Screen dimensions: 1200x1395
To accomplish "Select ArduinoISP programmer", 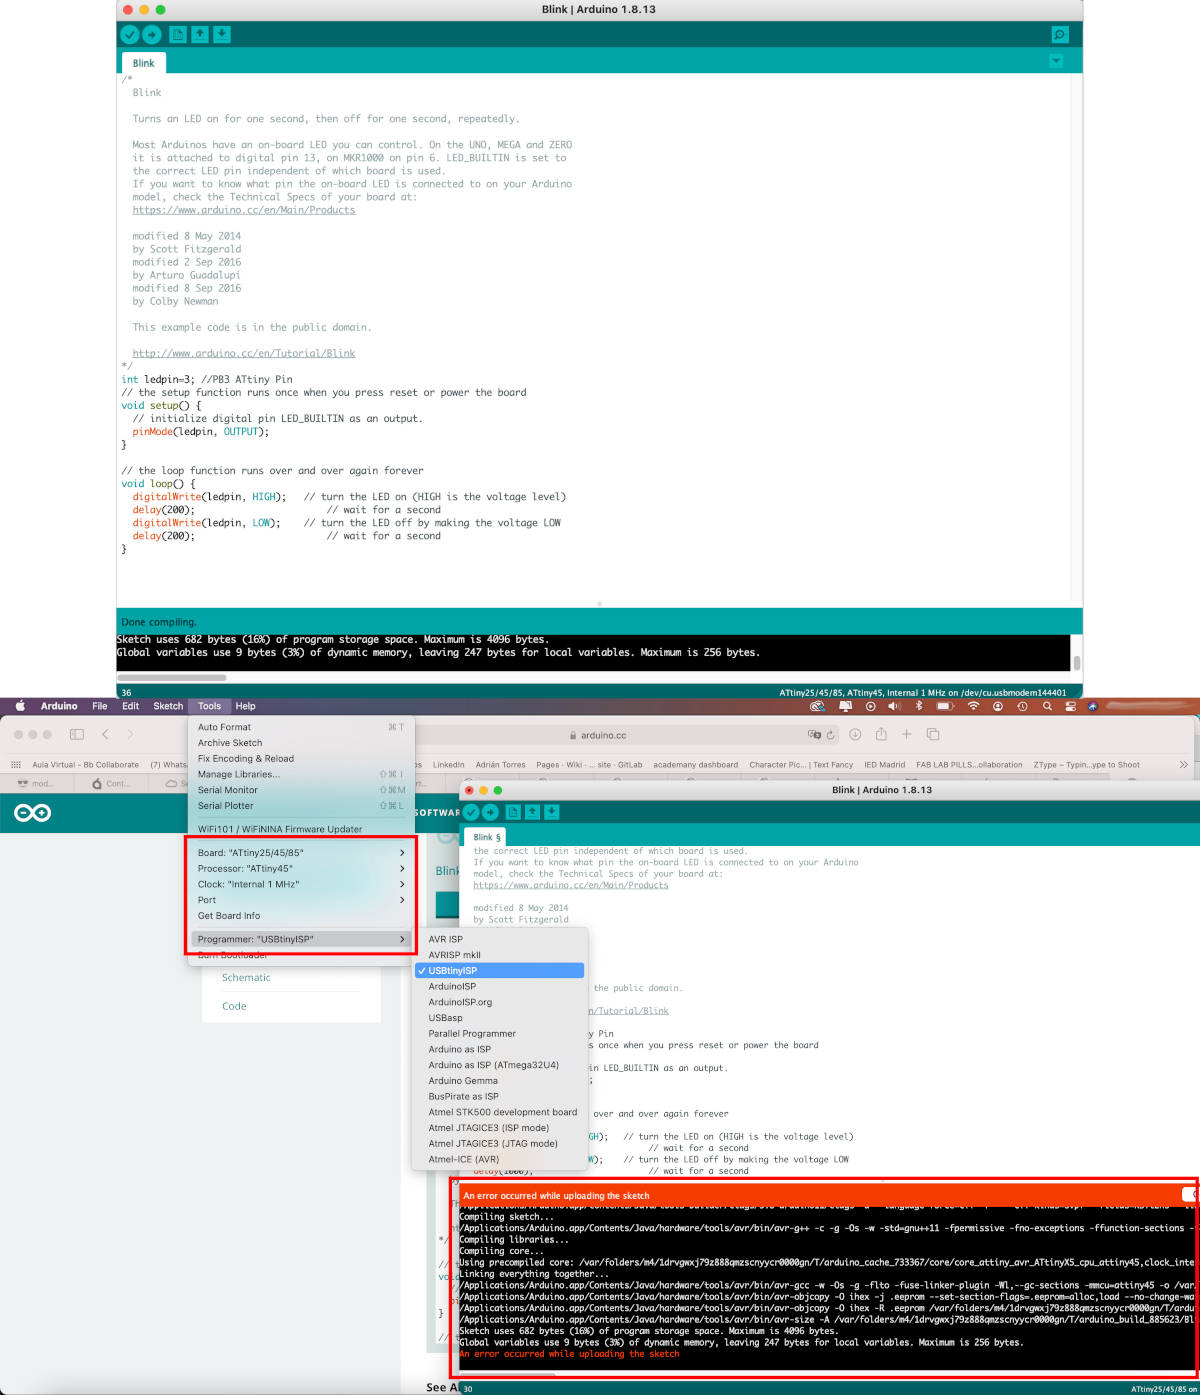I will (x=500, y=986).
